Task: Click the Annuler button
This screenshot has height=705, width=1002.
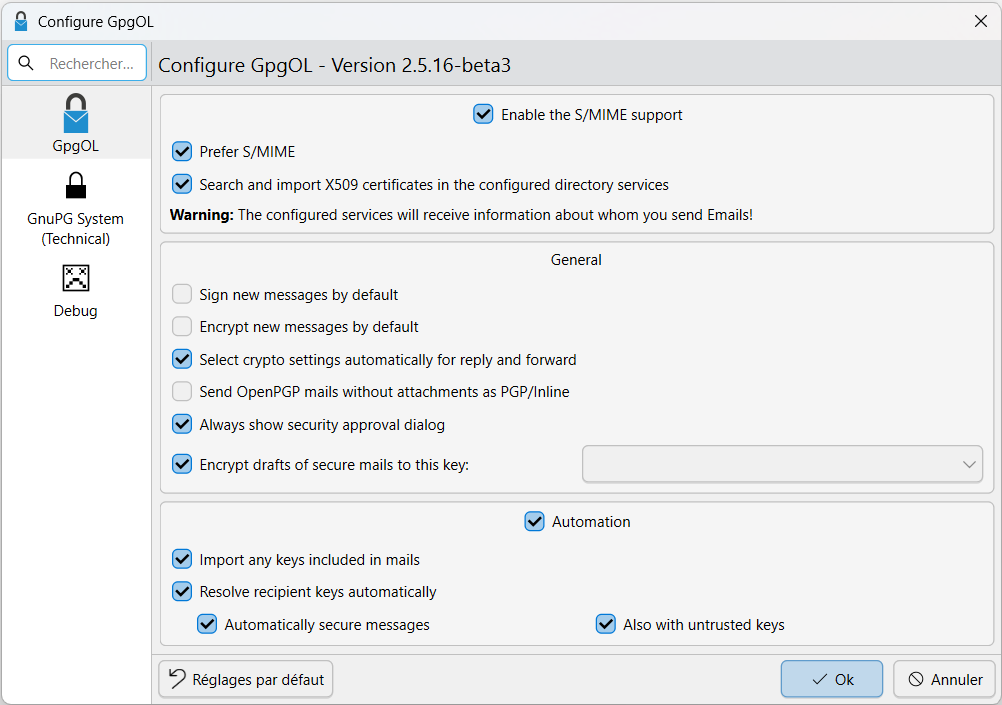Action: click(944, 679)
